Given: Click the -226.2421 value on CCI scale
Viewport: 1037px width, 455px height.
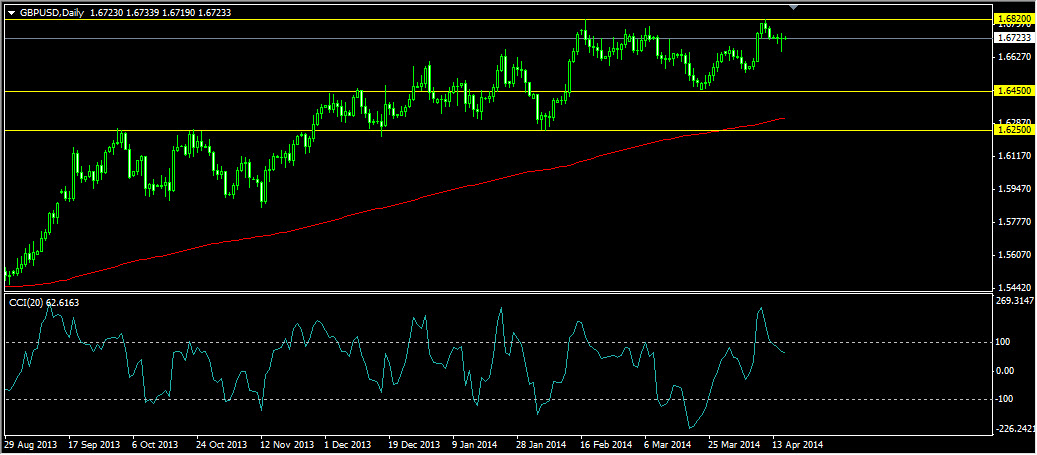Looking at the screenshot, I should pos(1015,429).
